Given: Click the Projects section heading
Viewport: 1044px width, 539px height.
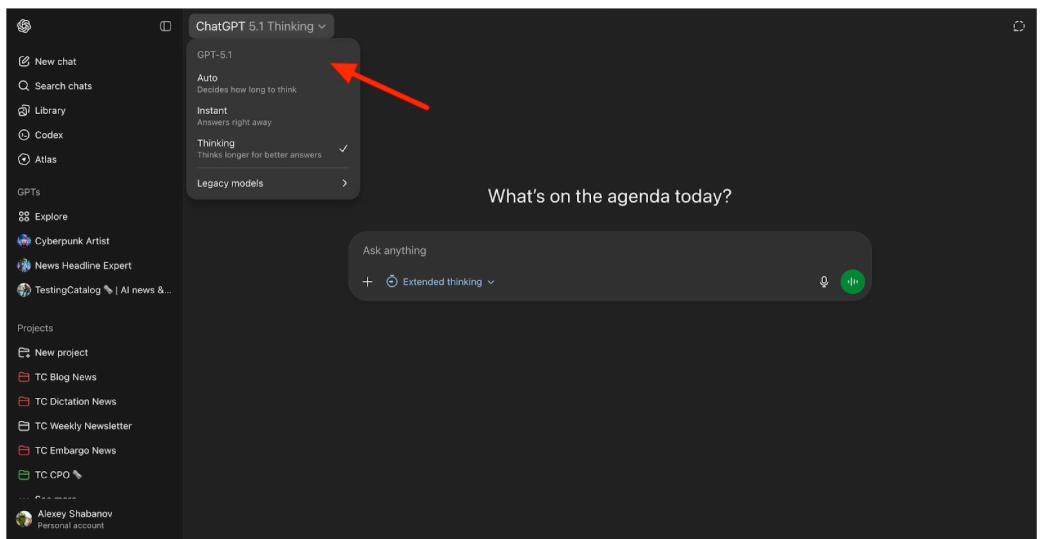Looking at the screenshot, I should (35, 328).
